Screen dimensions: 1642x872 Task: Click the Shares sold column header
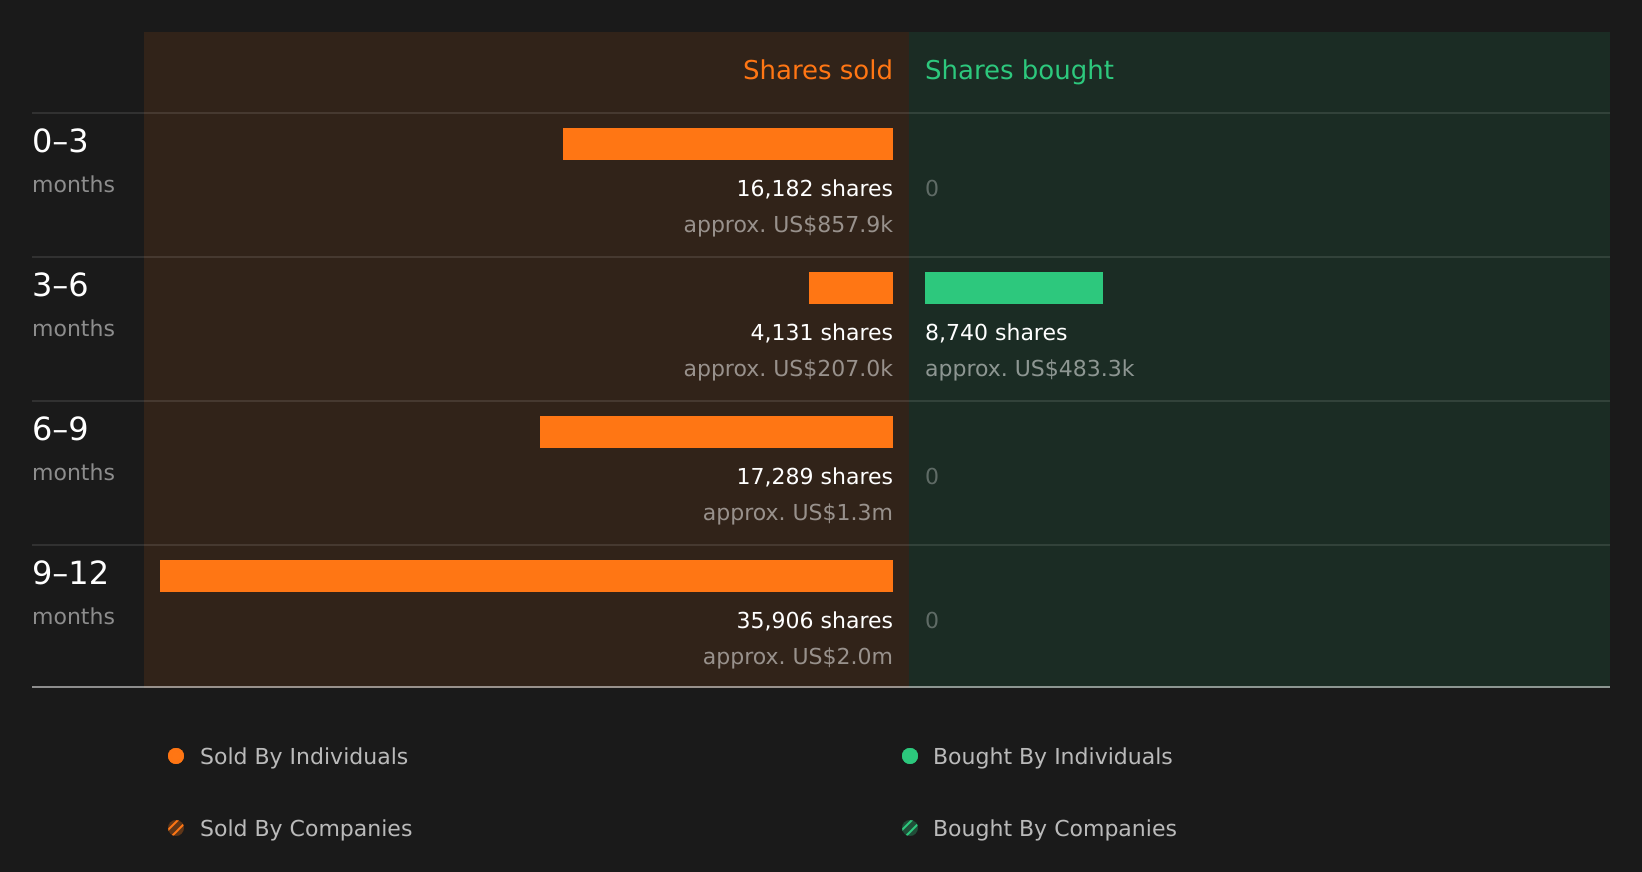pyautogui.click(x=818, y=70)
